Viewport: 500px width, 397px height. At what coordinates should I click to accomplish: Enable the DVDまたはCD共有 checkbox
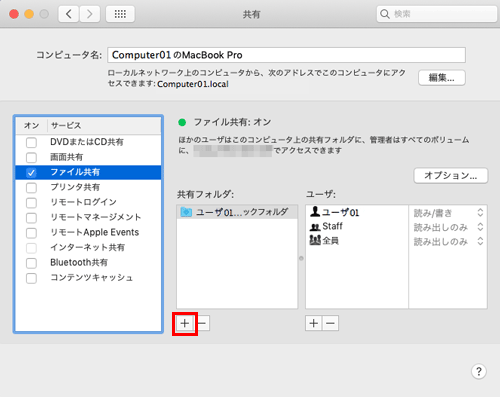(x=31, y=142)
